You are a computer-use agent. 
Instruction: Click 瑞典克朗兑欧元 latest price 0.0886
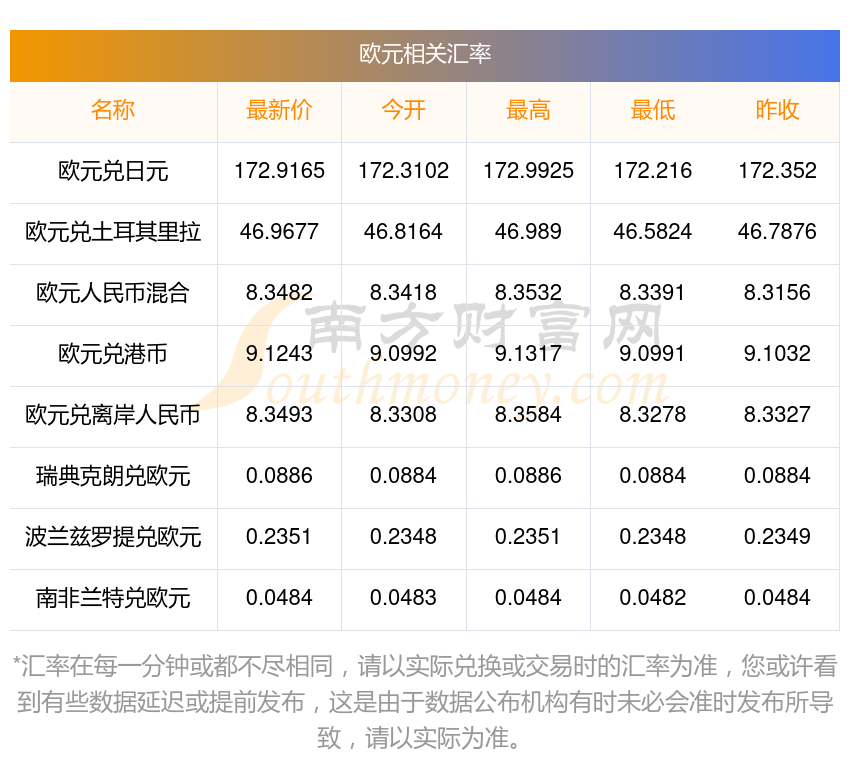(279, 476)
